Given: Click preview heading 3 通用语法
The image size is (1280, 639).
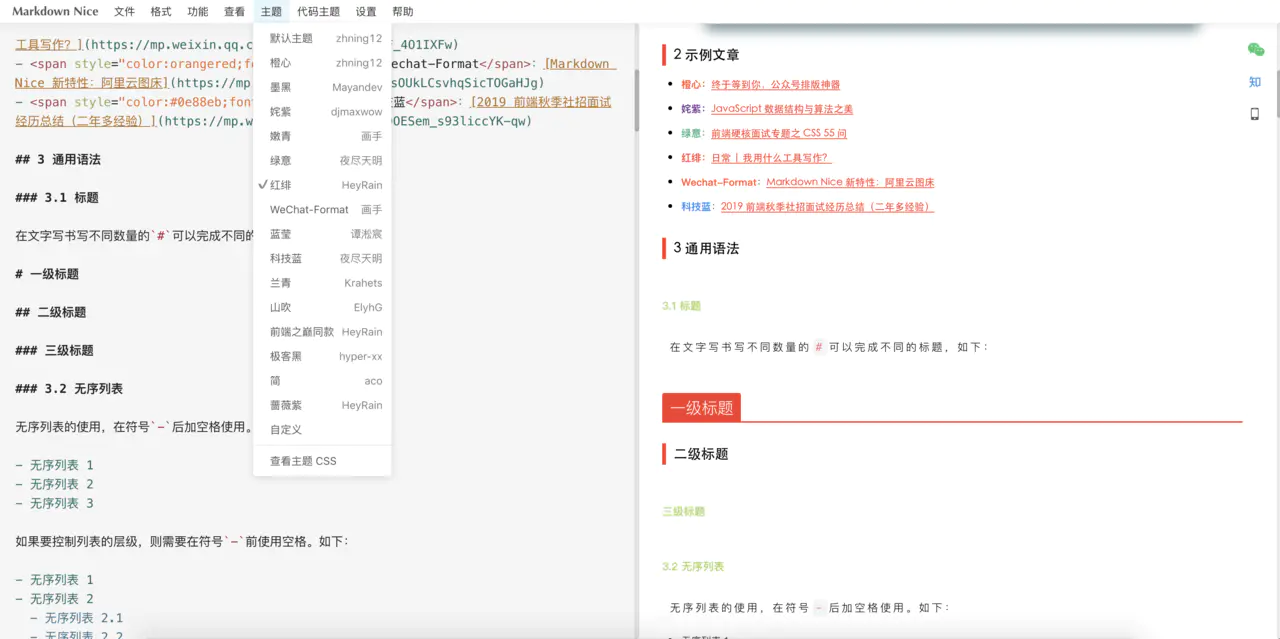Looking at the screenshot, I should (x=706, y=248).
